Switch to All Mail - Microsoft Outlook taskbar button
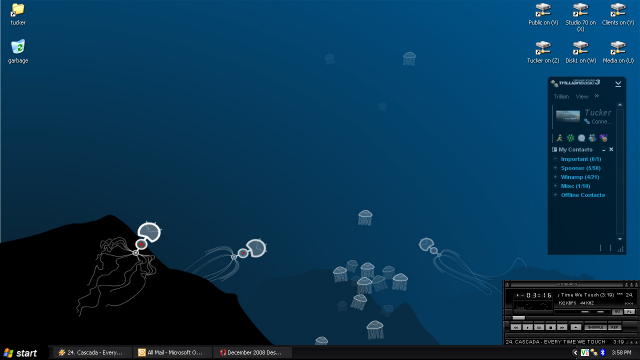Viewport: 640px width, 360px height. (172, 353)
